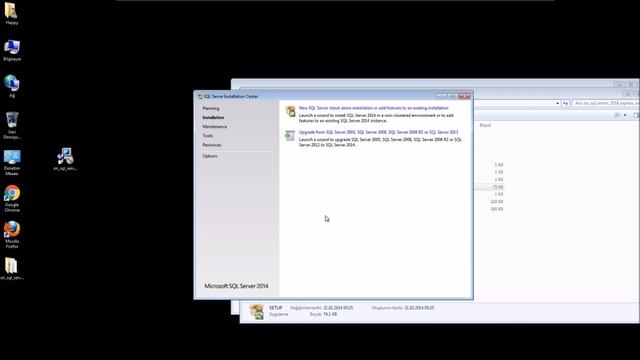640x360 pixels.
Task: Click New SQL Server stand-alone installation link
Action: pyautogui.click(x=373, y=108)
